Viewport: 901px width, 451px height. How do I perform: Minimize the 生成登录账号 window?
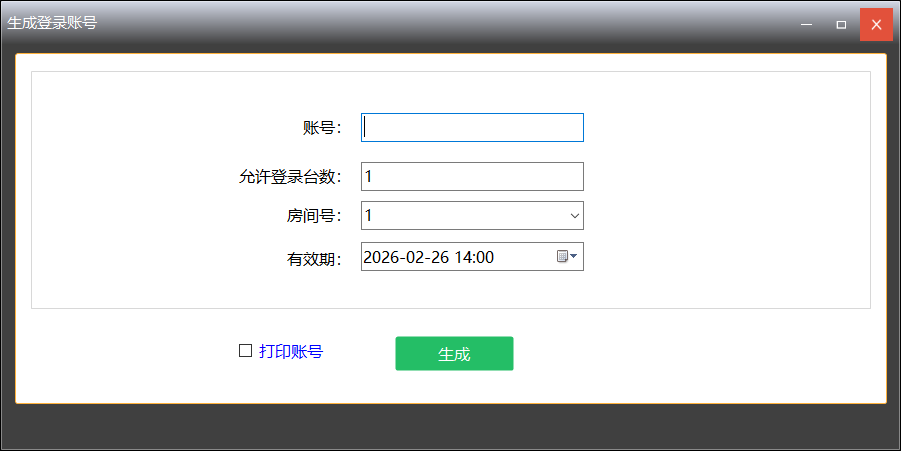[806, 24]
